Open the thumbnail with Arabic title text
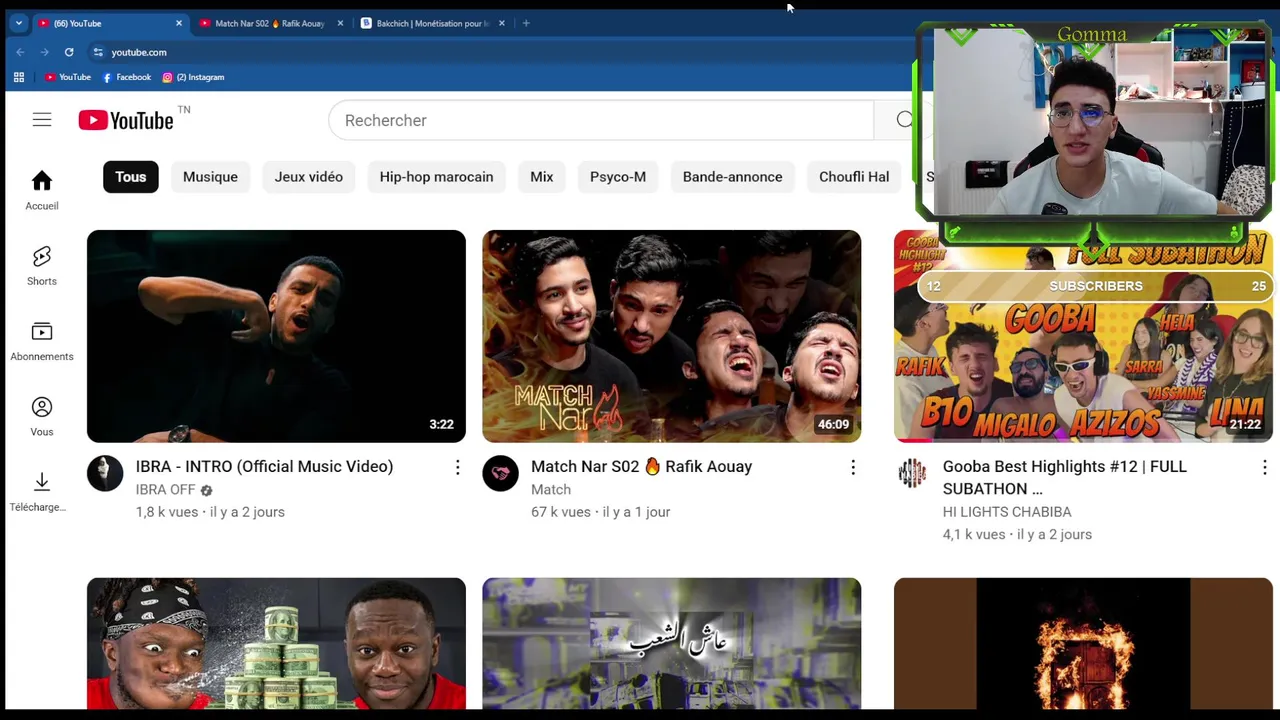The image size is (1280, 720). tap(672, 643)
